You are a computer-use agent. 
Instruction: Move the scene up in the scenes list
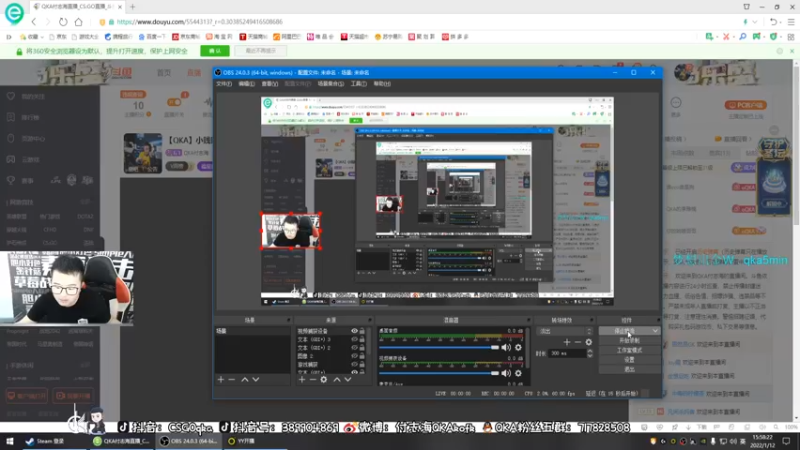[x=245, y=380]
